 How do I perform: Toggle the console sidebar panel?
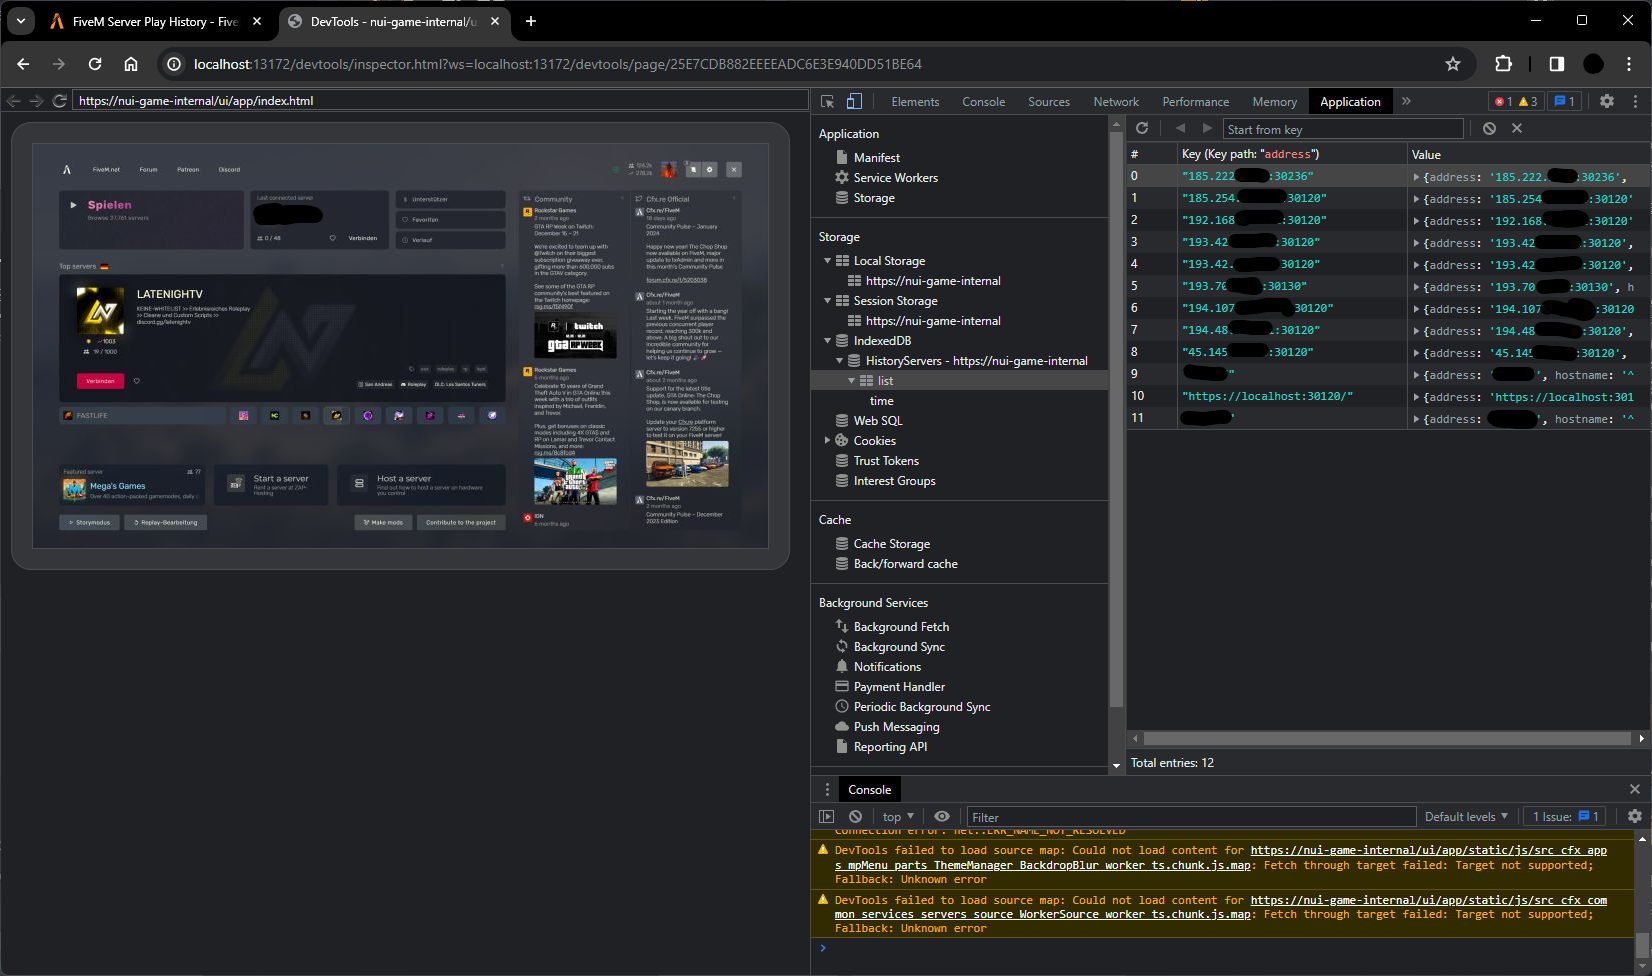click(x=826, y=817)
